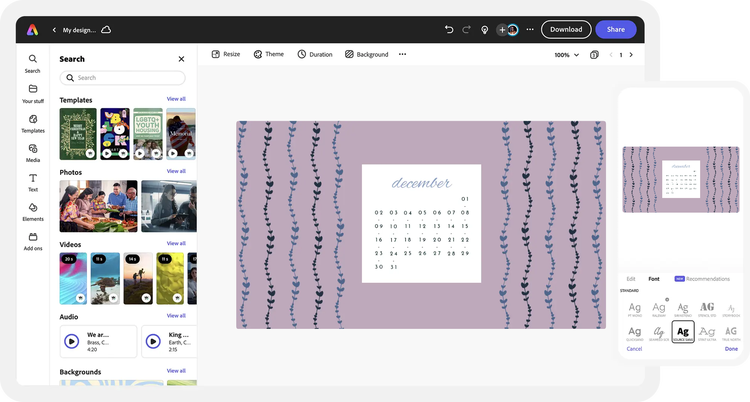Select the 14 s hikers sunset video
The height and width of the screenshot is (402, 750).
[x=138, y=279]
